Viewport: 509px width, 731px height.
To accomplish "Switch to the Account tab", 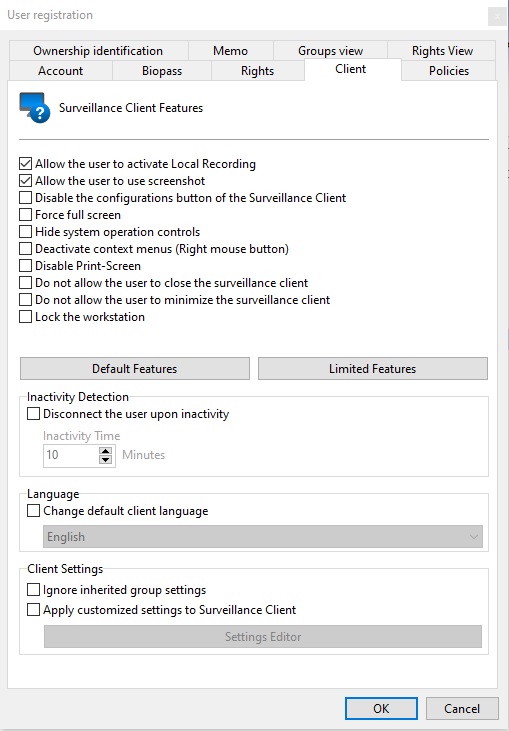I will (x=61, y=71).
